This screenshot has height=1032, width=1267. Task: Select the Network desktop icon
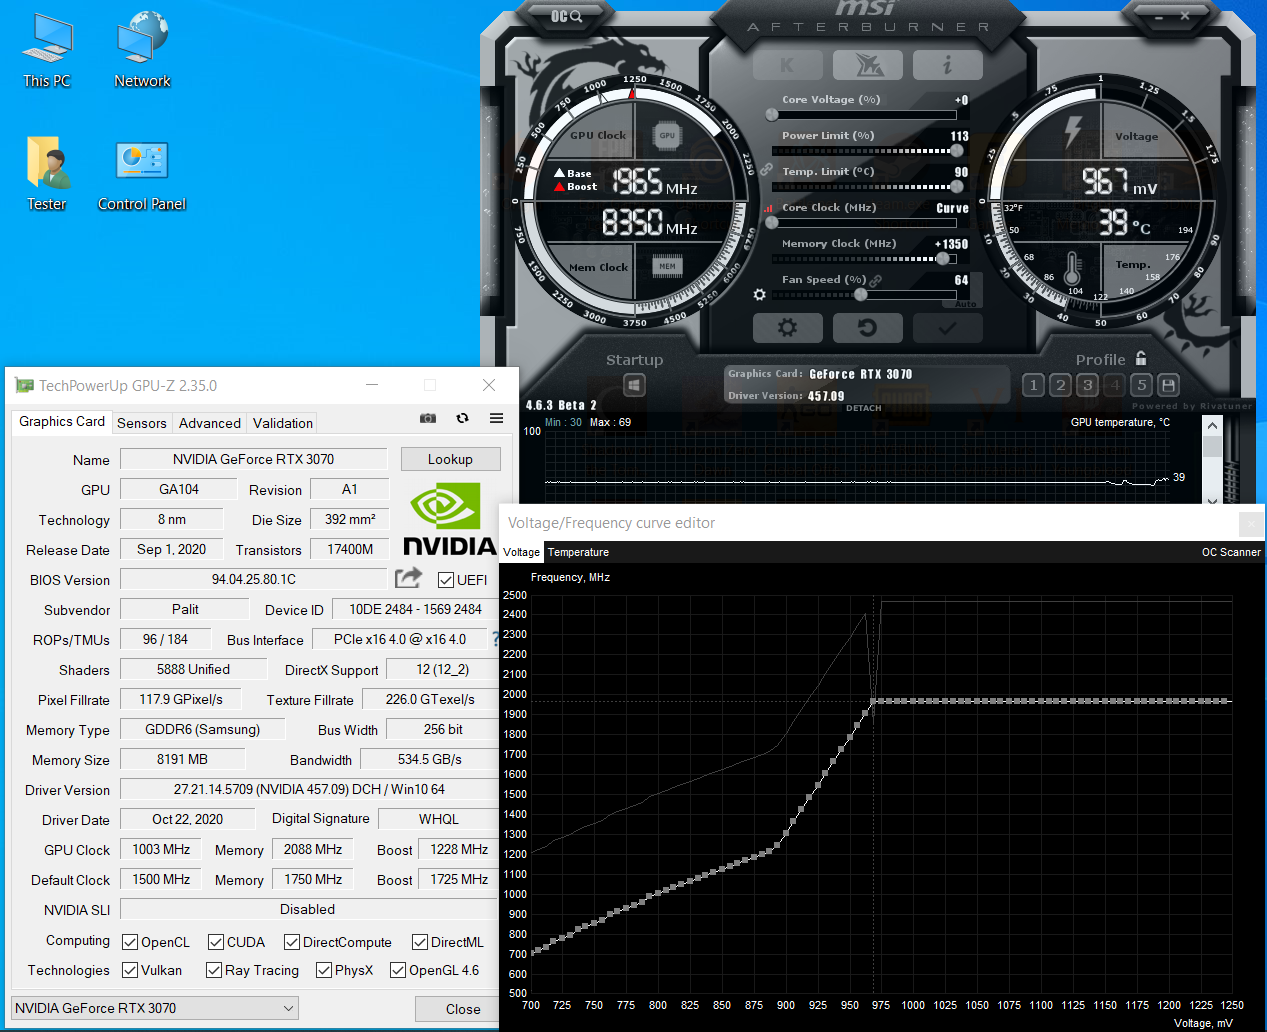[x=142, y=52]
